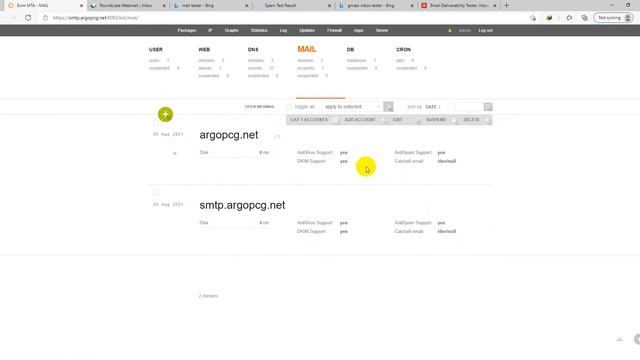Viewport: 640px width, 360px height.
Task: Switch to the DNS section tab
Action: pyautogui.click(x=253, y=49)
